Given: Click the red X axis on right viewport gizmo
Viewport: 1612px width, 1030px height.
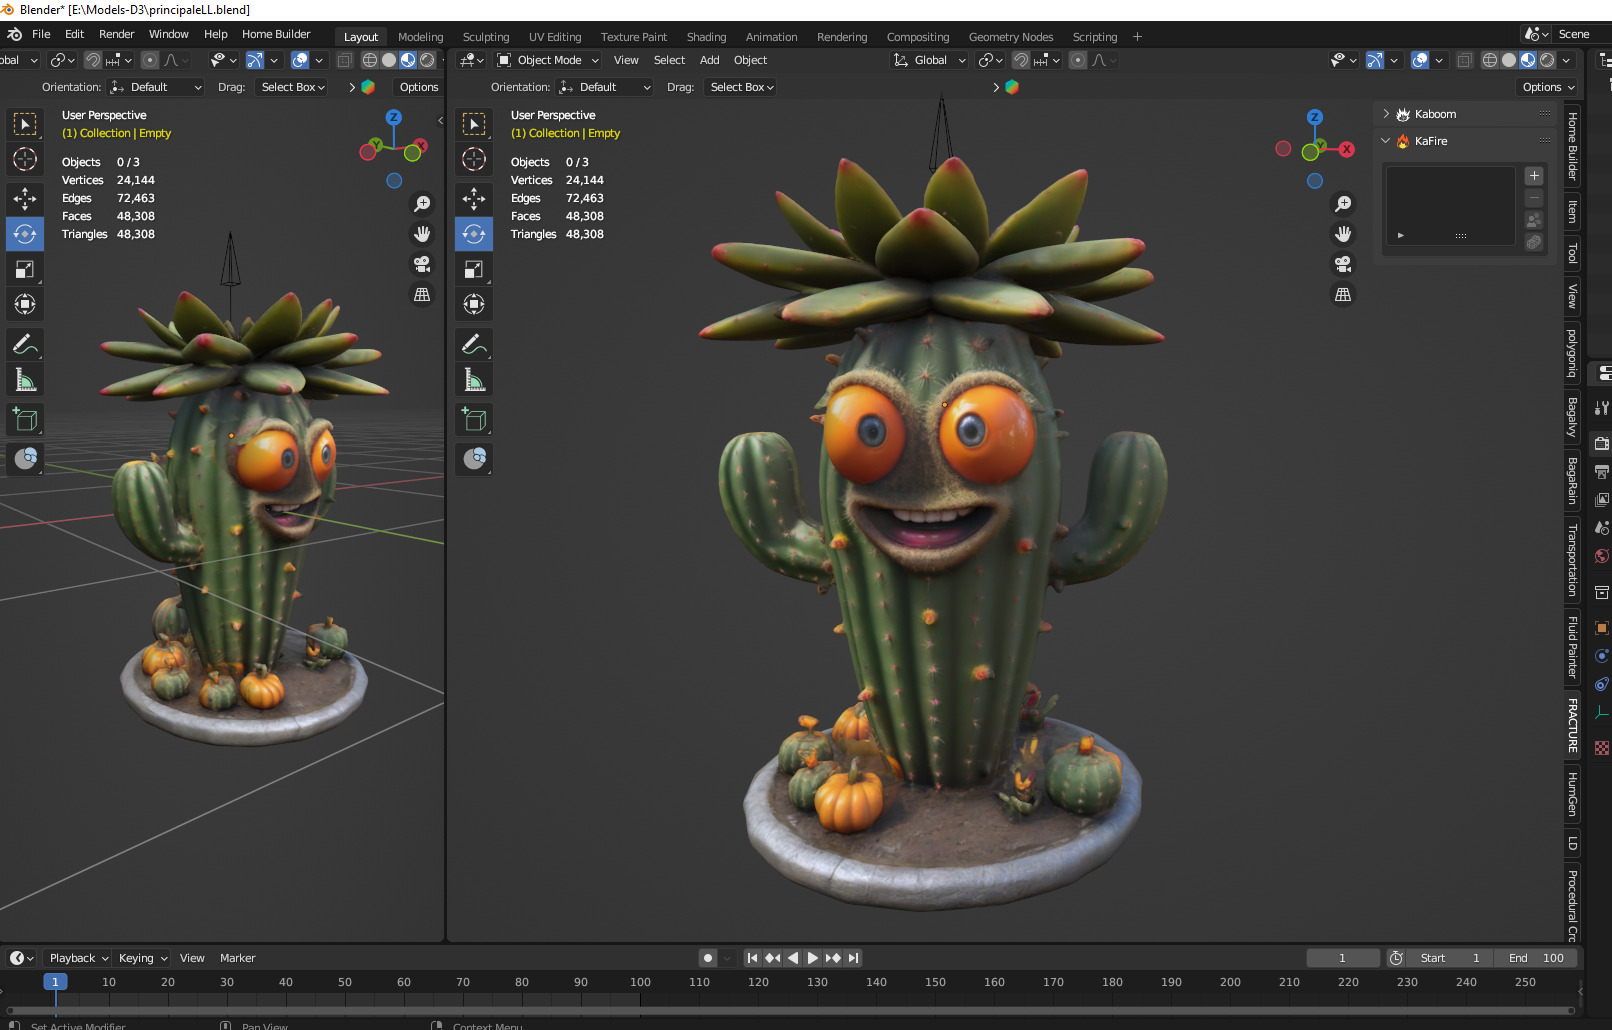Looking at the screenshot, I should click(1347, 150).
